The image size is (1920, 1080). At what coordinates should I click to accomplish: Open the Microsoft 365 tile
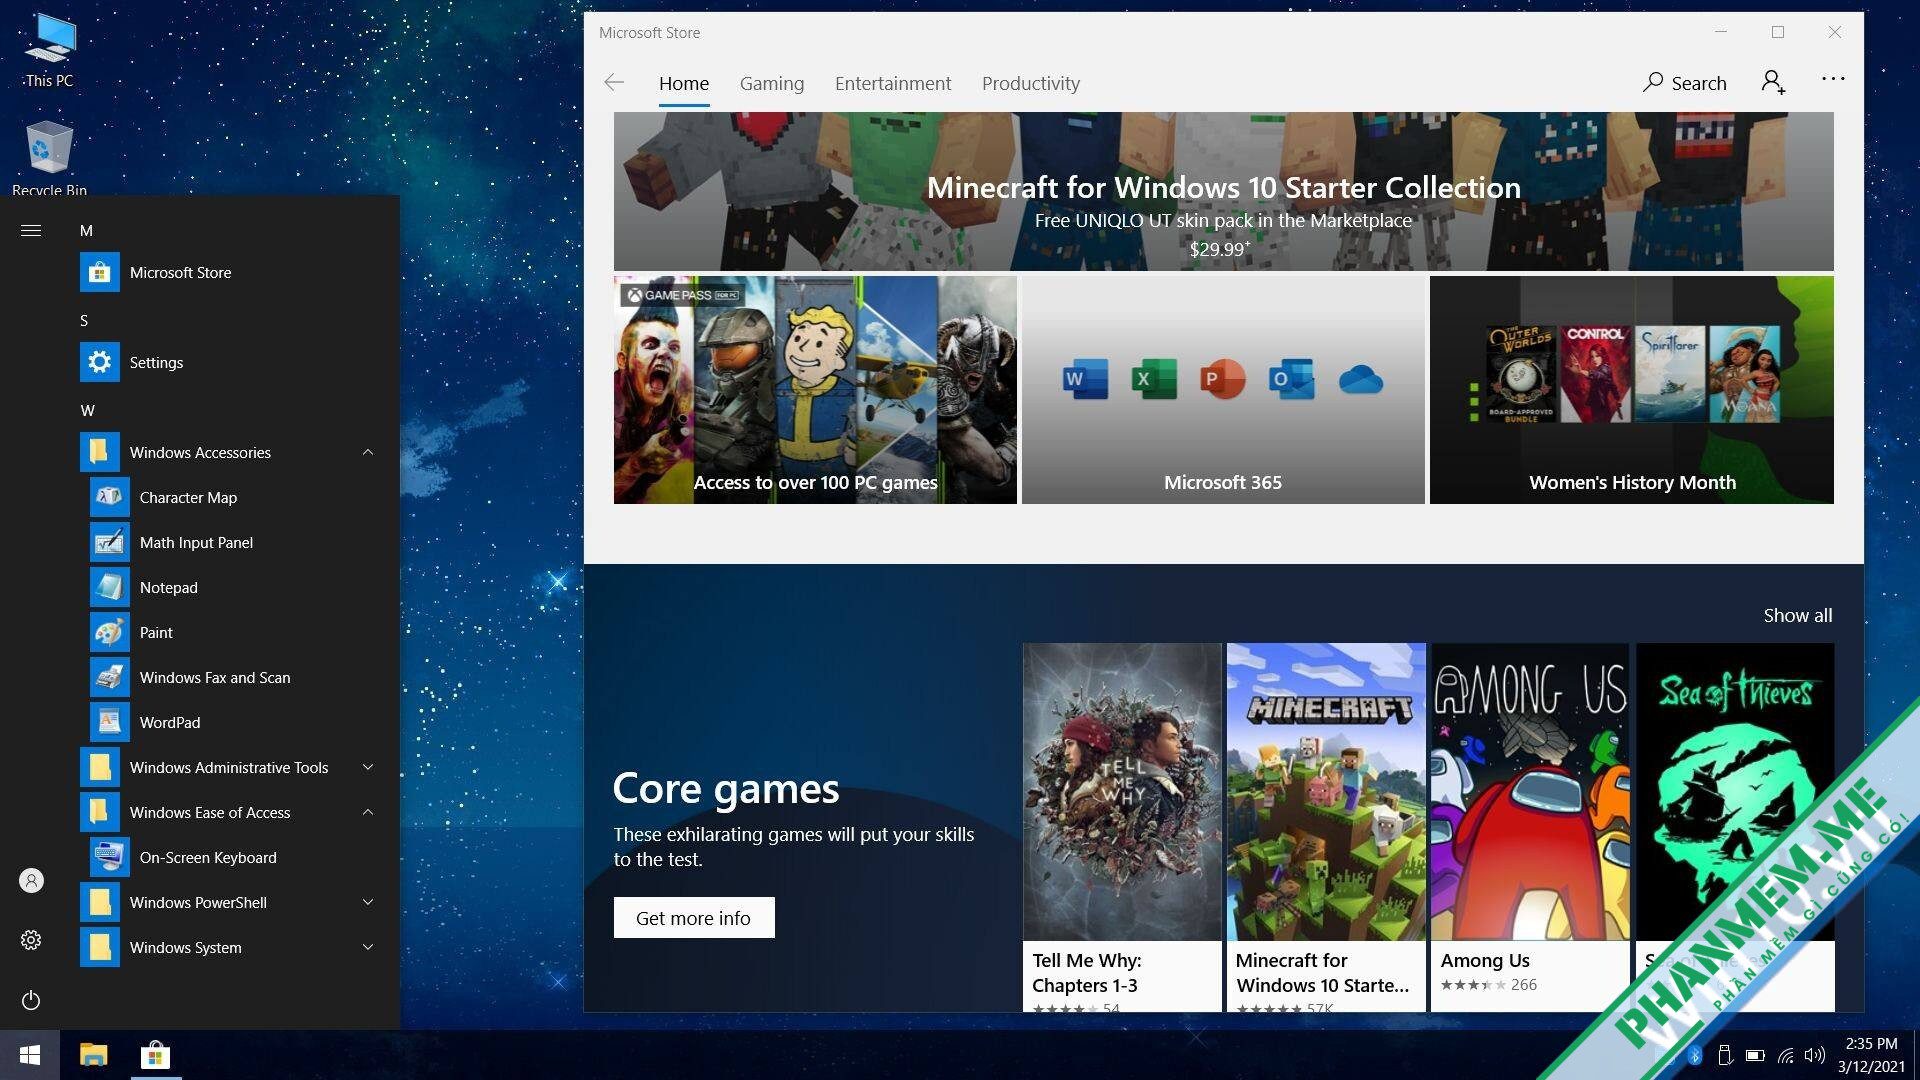pos(1223,390)
